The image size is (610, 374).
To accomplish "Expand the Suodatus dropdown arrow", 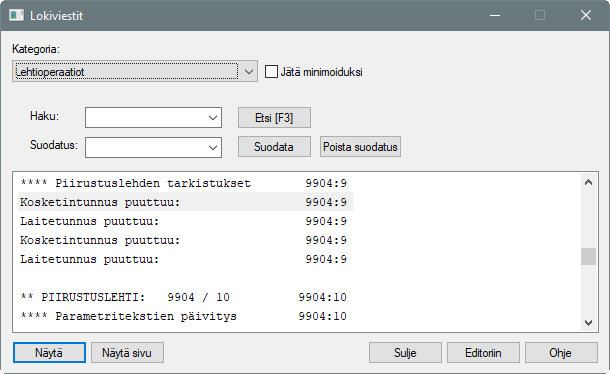I will point(213,147).
